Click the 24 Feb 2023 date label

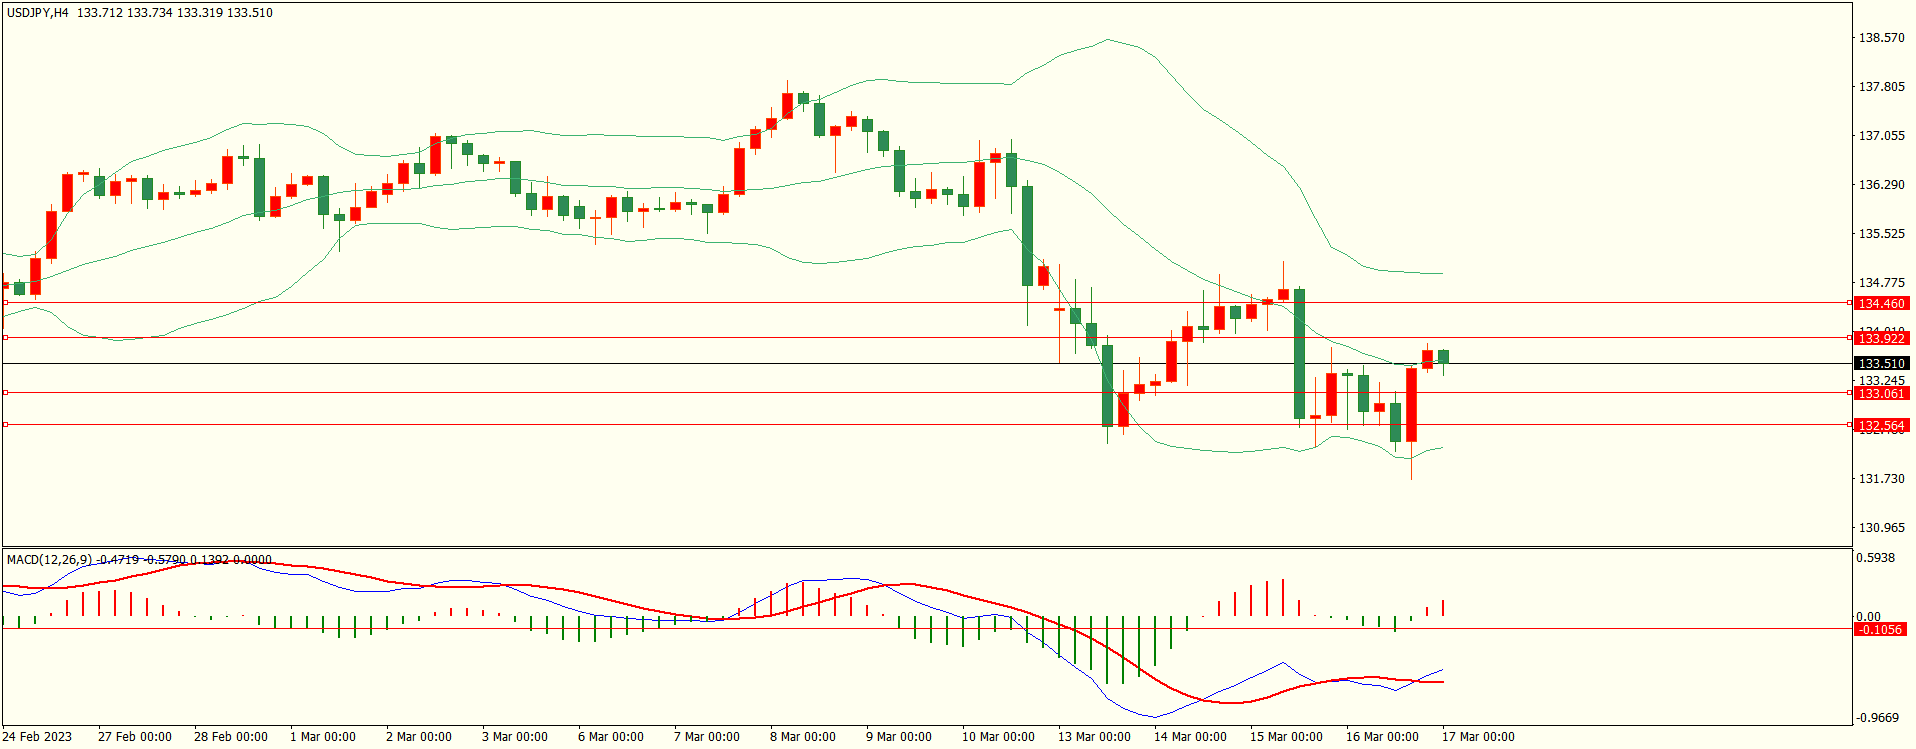[37, 737]
